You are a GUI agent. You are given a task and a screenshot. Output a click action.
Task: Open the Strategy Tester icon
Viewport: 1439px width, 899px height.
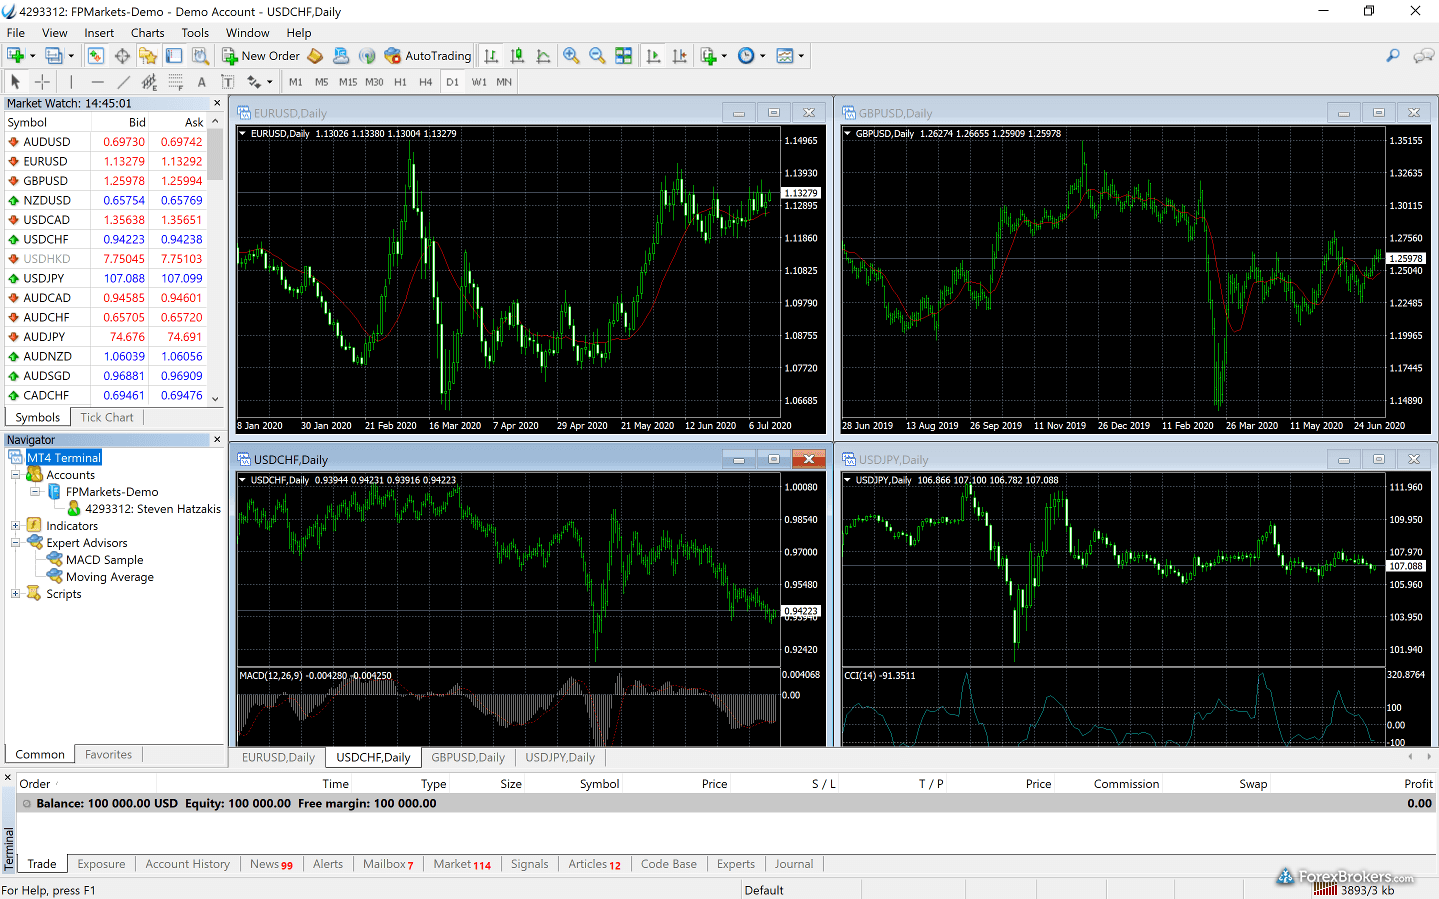point(200,56)
